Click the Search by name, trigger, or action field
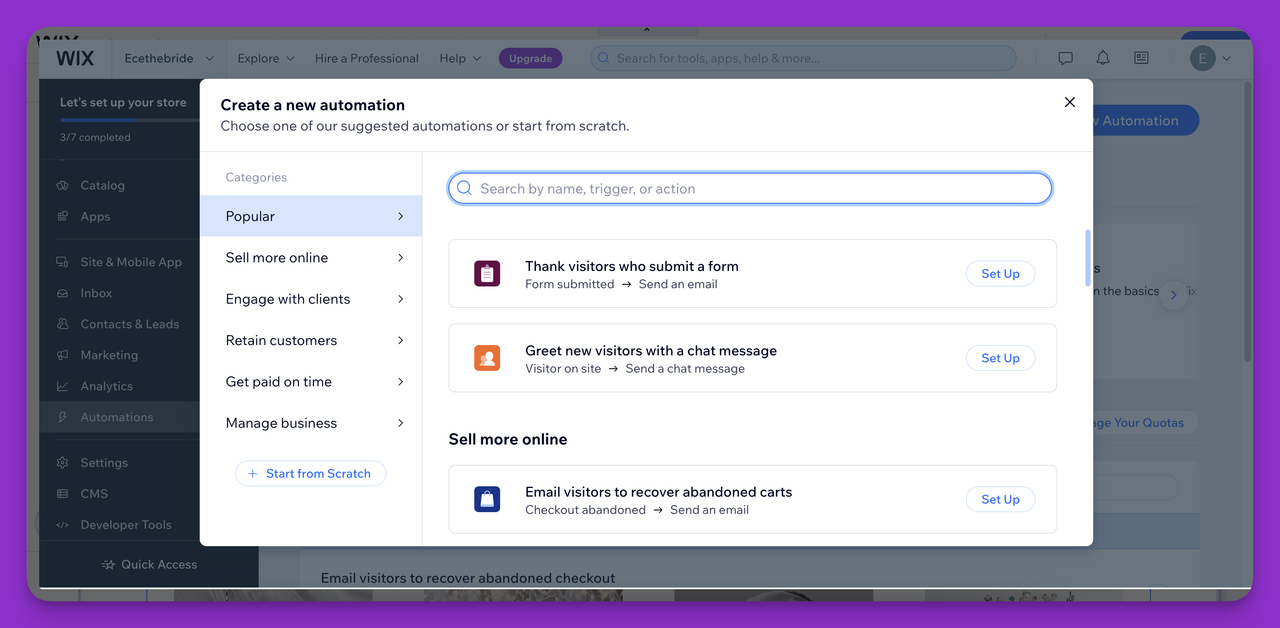 (x=750, y=188)
